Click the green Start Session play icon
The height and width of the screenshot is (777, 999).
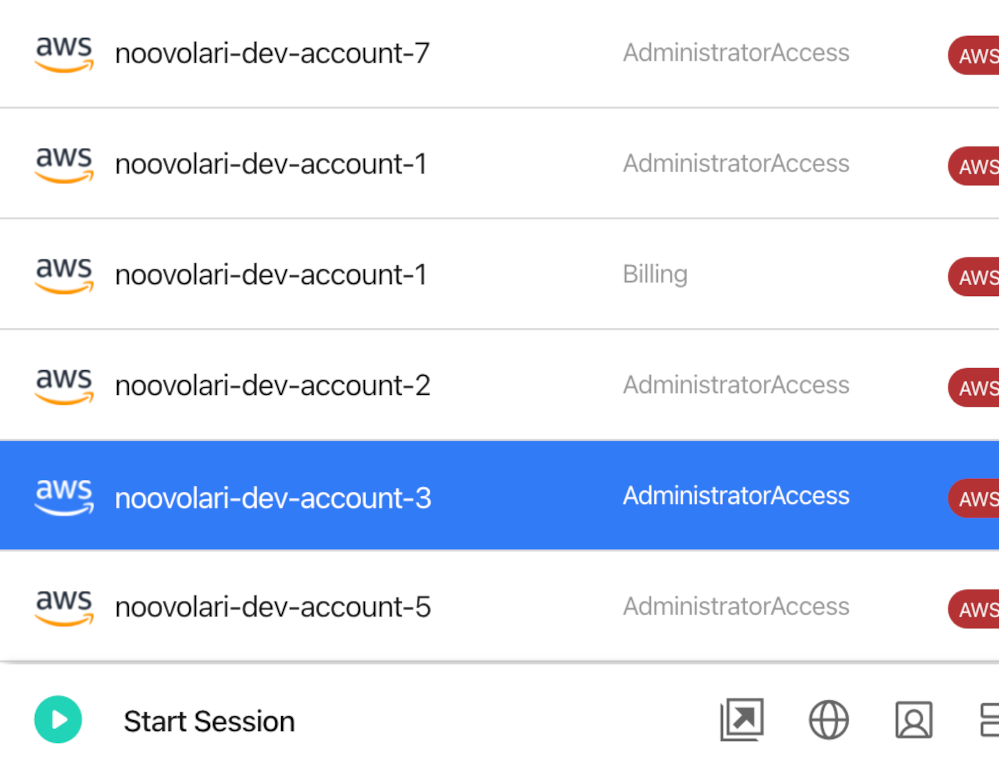click(58, 720)
